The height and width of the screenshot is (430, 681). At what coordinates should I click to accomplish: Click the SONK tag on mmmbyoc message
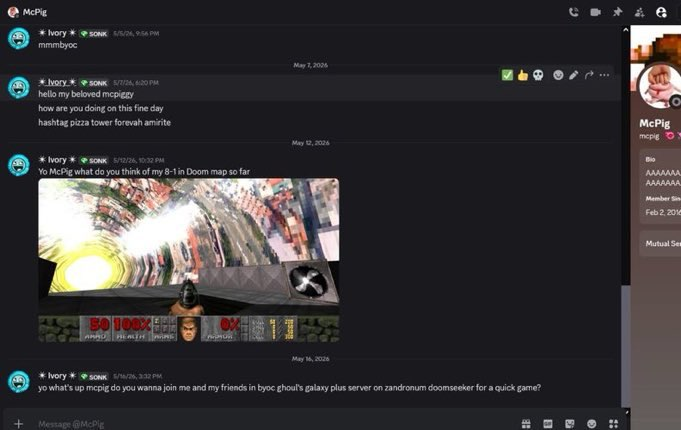(94, 33)
